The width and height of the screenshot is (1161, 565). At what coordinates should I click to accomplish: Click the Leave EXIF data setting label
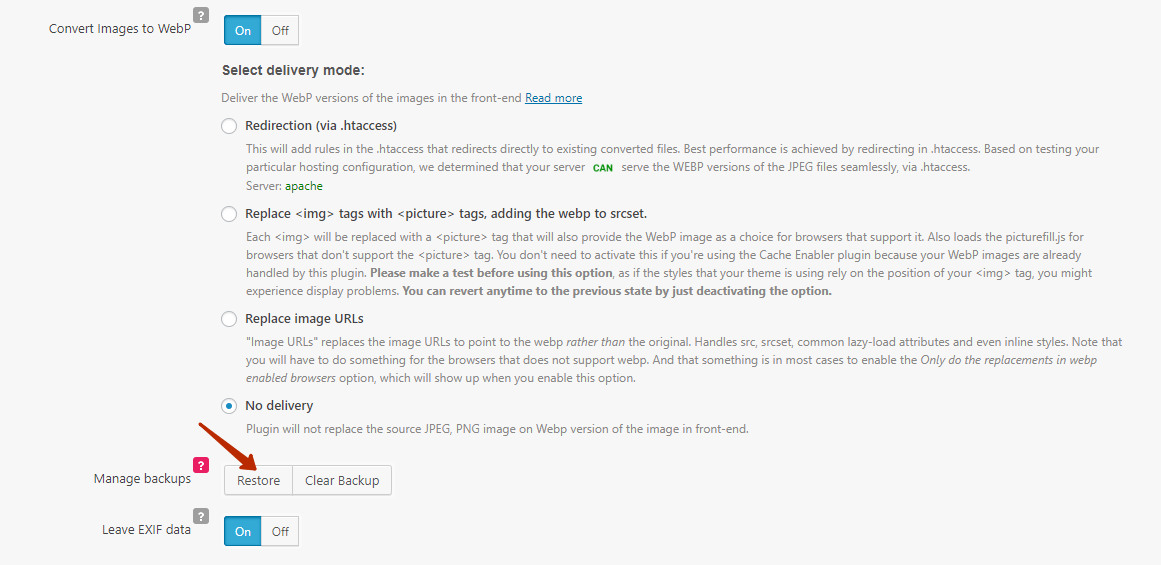pyautogui.click(x=146, y=530)
